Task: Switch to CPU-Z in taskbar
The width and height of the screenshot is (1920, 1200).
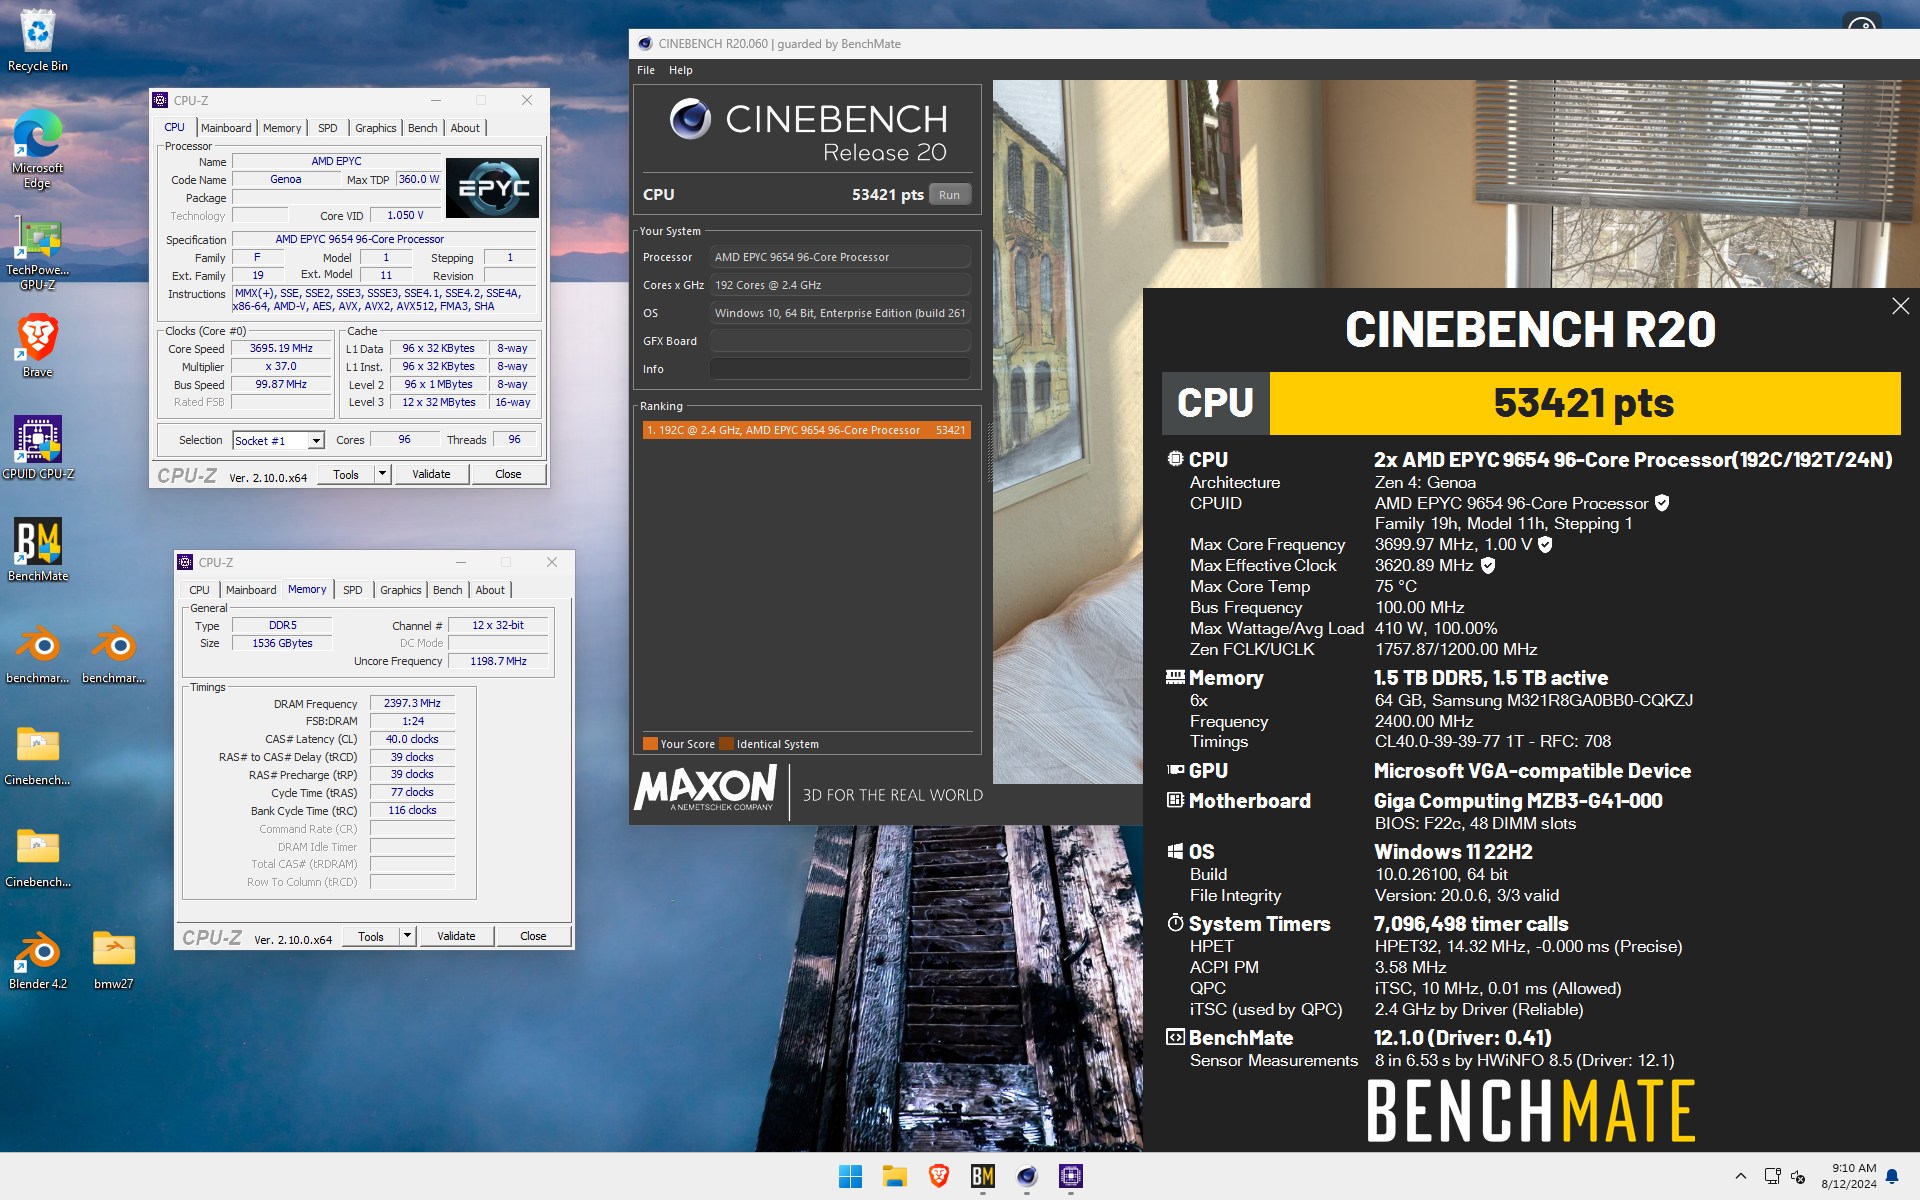Action: pyautogui.click(x=1070, y=1176)
